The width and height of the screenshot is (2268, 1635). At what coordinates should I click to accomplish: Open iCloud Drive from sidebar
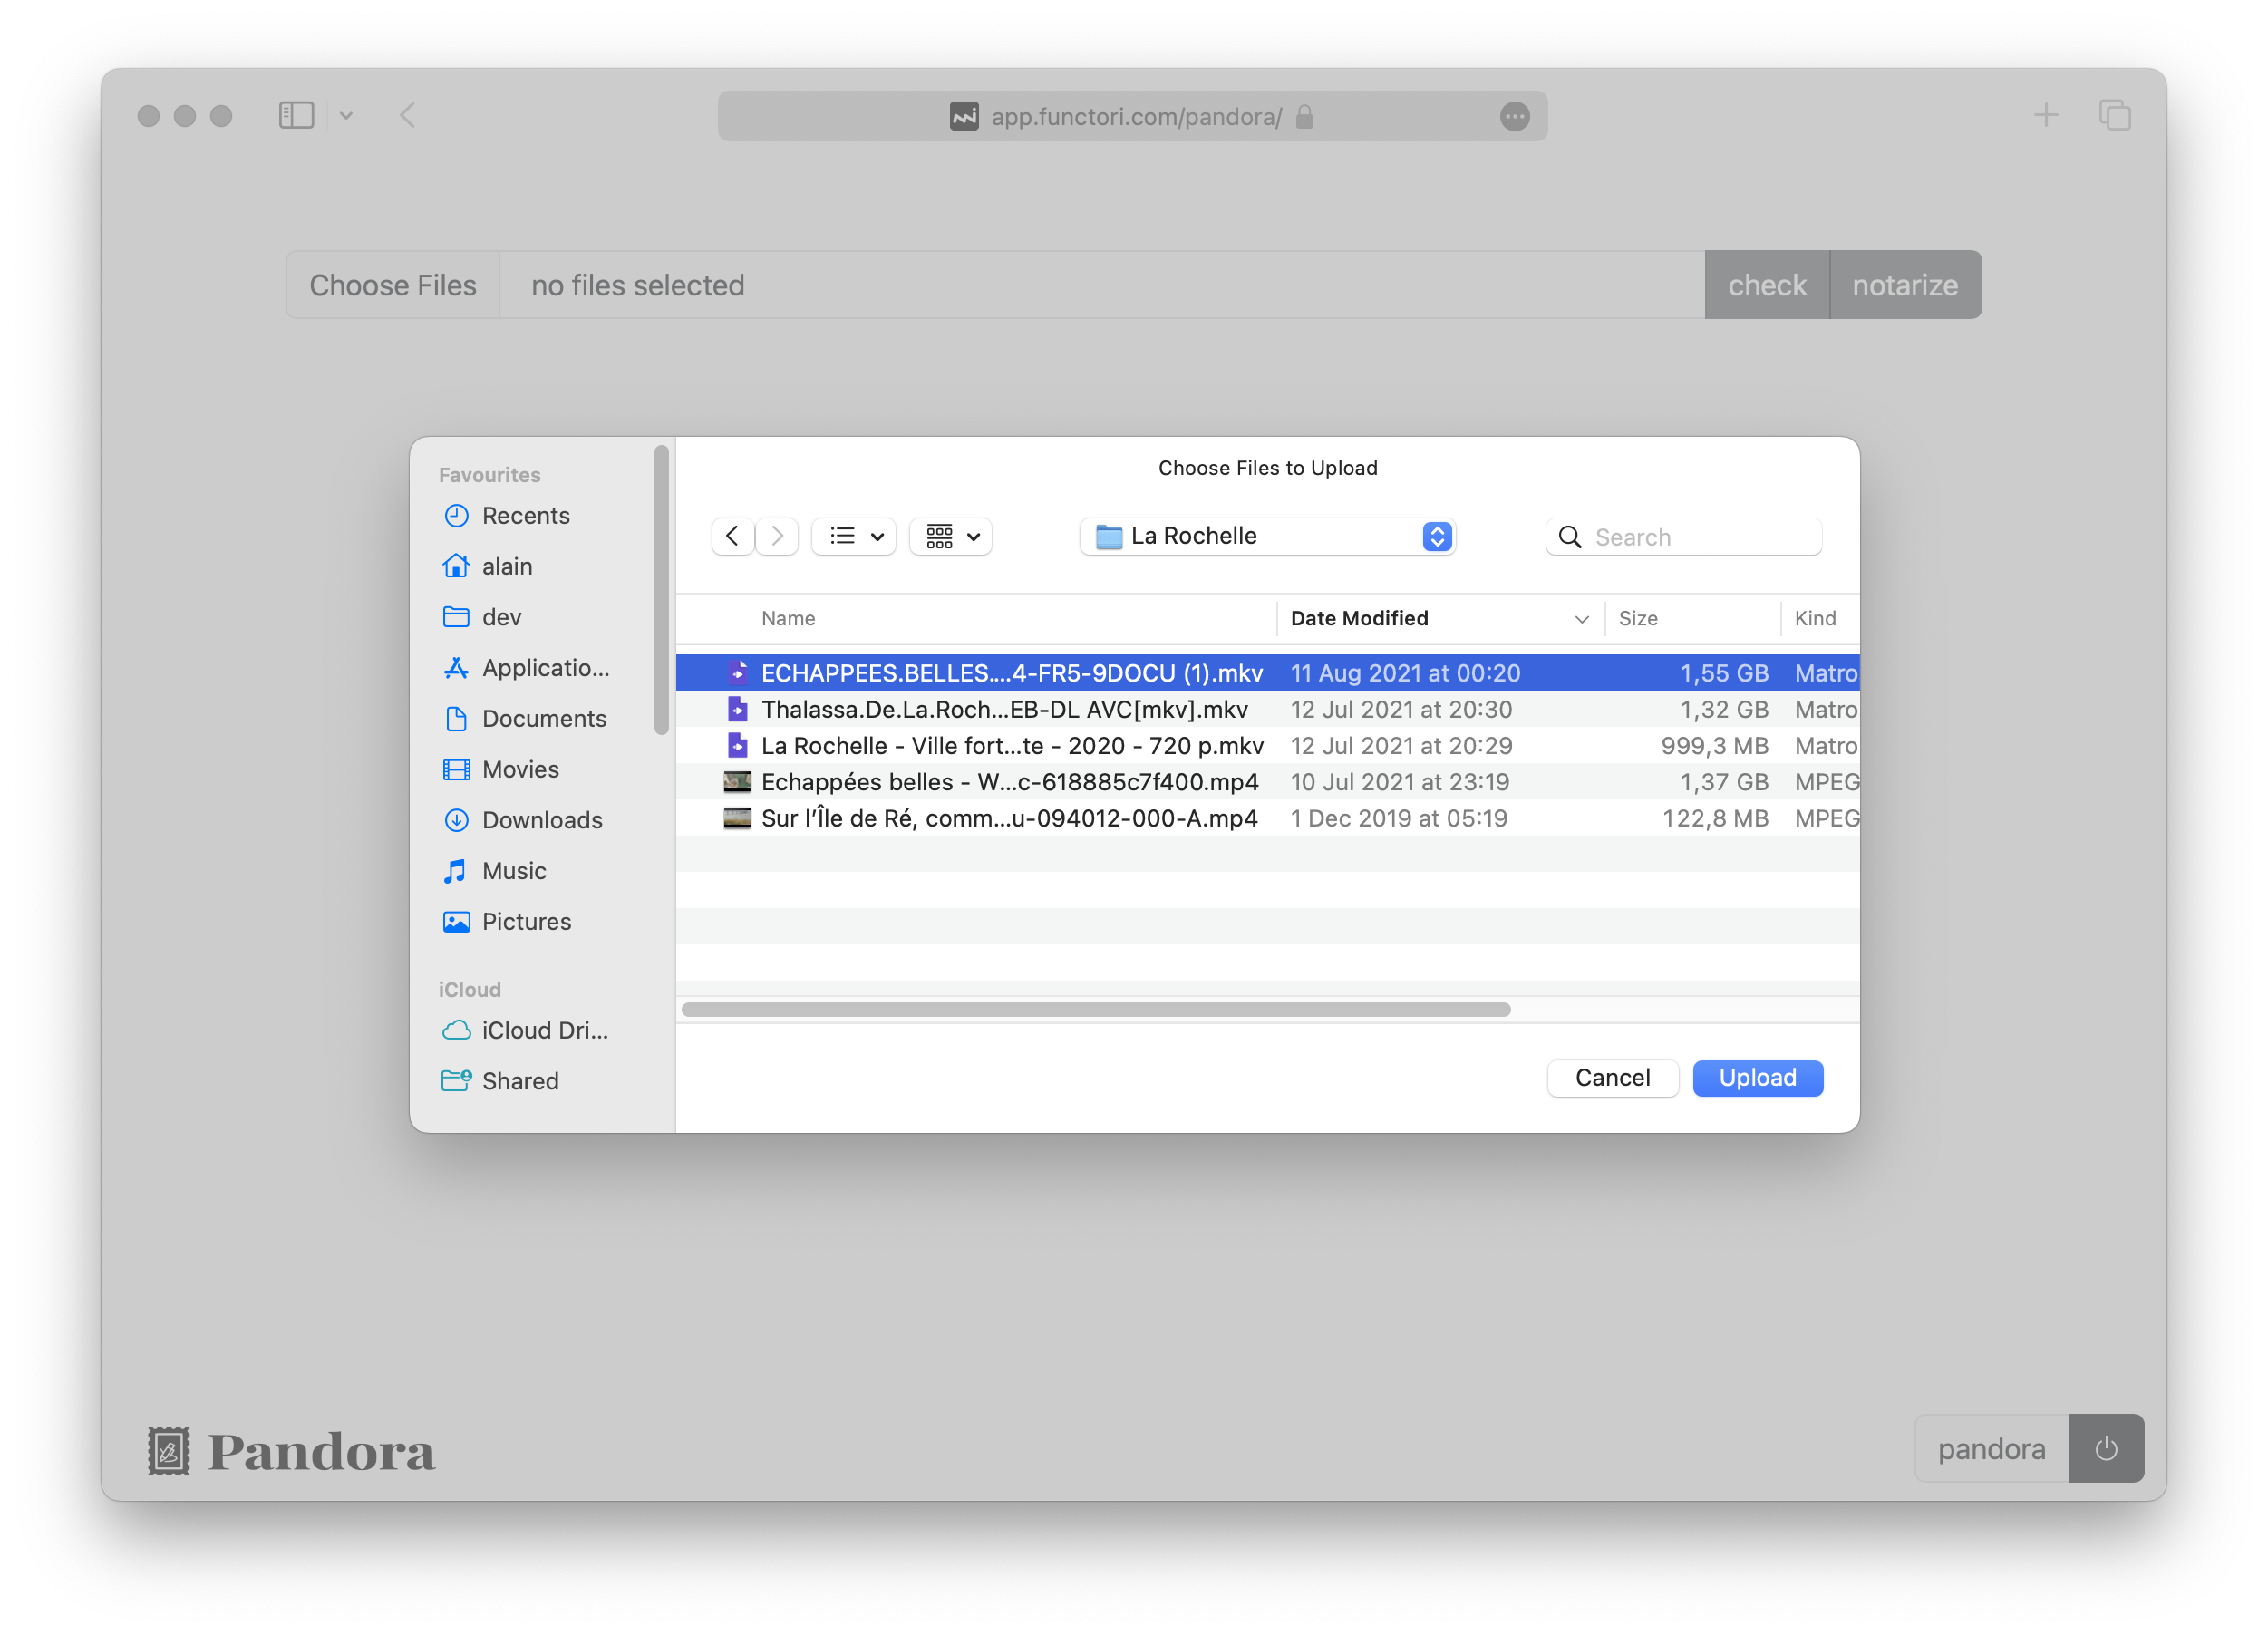[x=544, y=1030]
